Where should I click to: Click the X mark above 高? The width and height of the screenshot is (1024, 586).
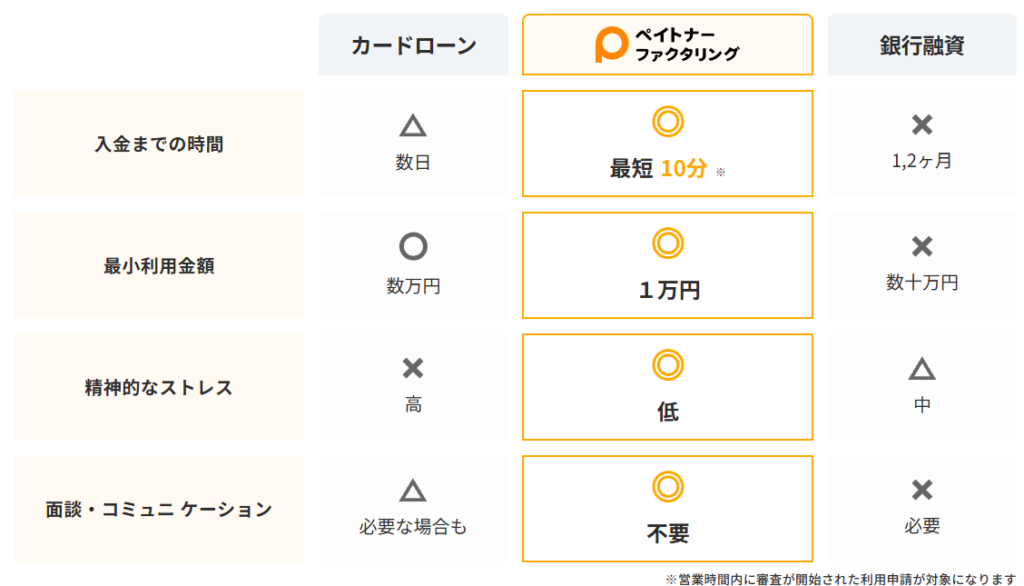pos(413,368)
